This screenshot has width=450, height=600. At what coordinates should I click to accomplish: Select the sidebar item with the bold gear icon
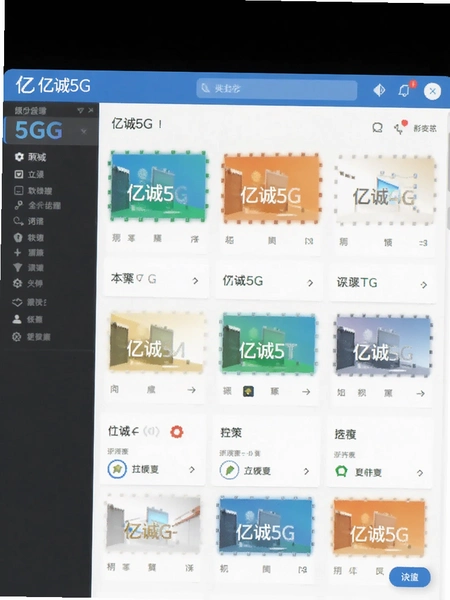pos(30,157)
